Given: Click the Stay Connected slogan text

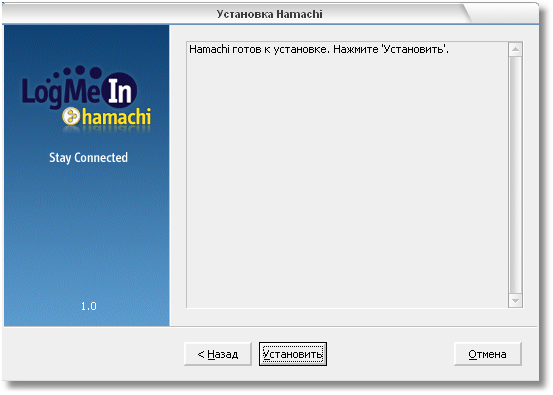Looking at the screenshot, I should coord(88,158).
